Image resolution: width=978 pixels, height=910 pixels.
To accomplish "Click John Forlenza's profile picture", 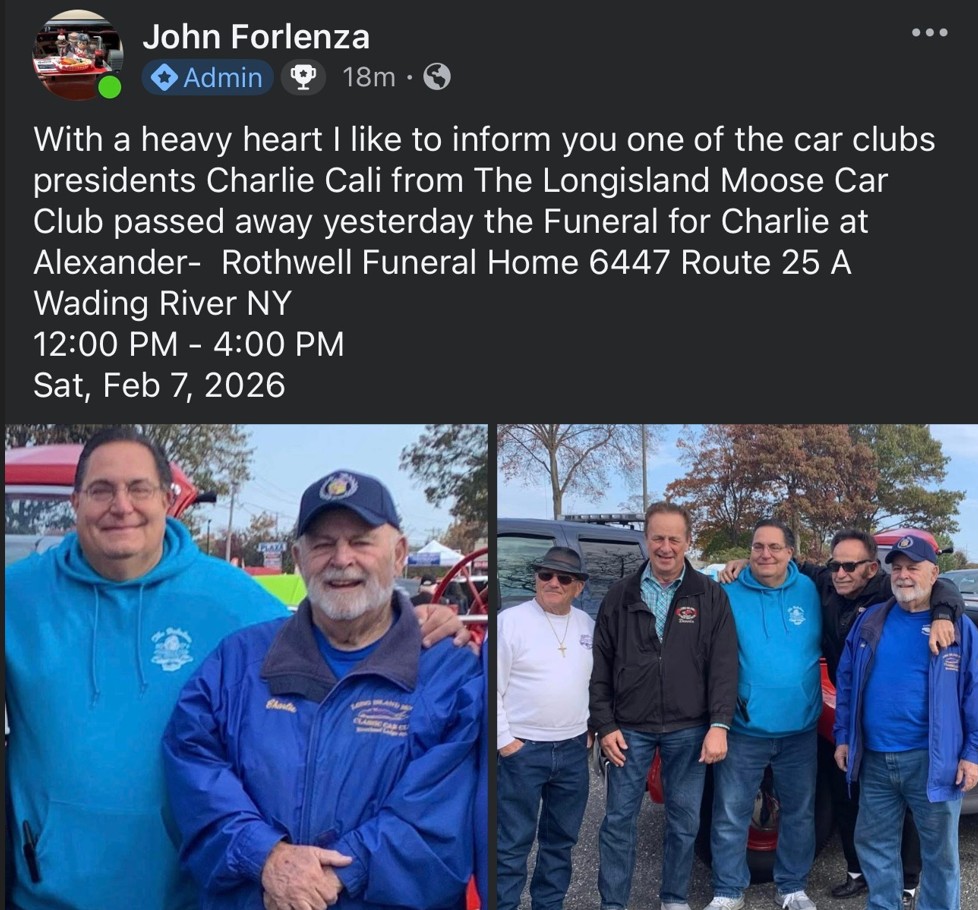I will [x=78, y=56].
